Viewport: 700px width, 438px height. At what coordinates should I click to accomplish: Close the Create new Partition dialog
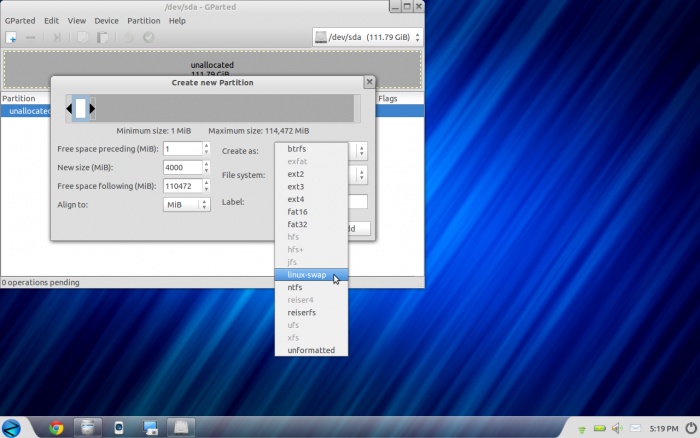pos(369,82)
